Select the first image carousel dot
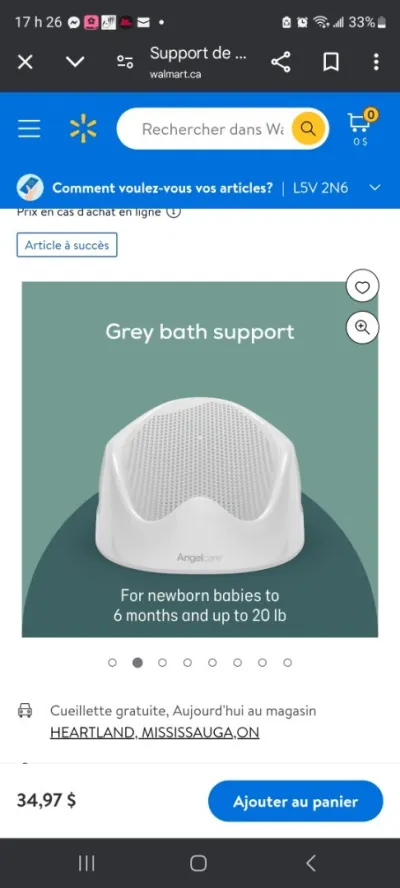 (112, 662)
